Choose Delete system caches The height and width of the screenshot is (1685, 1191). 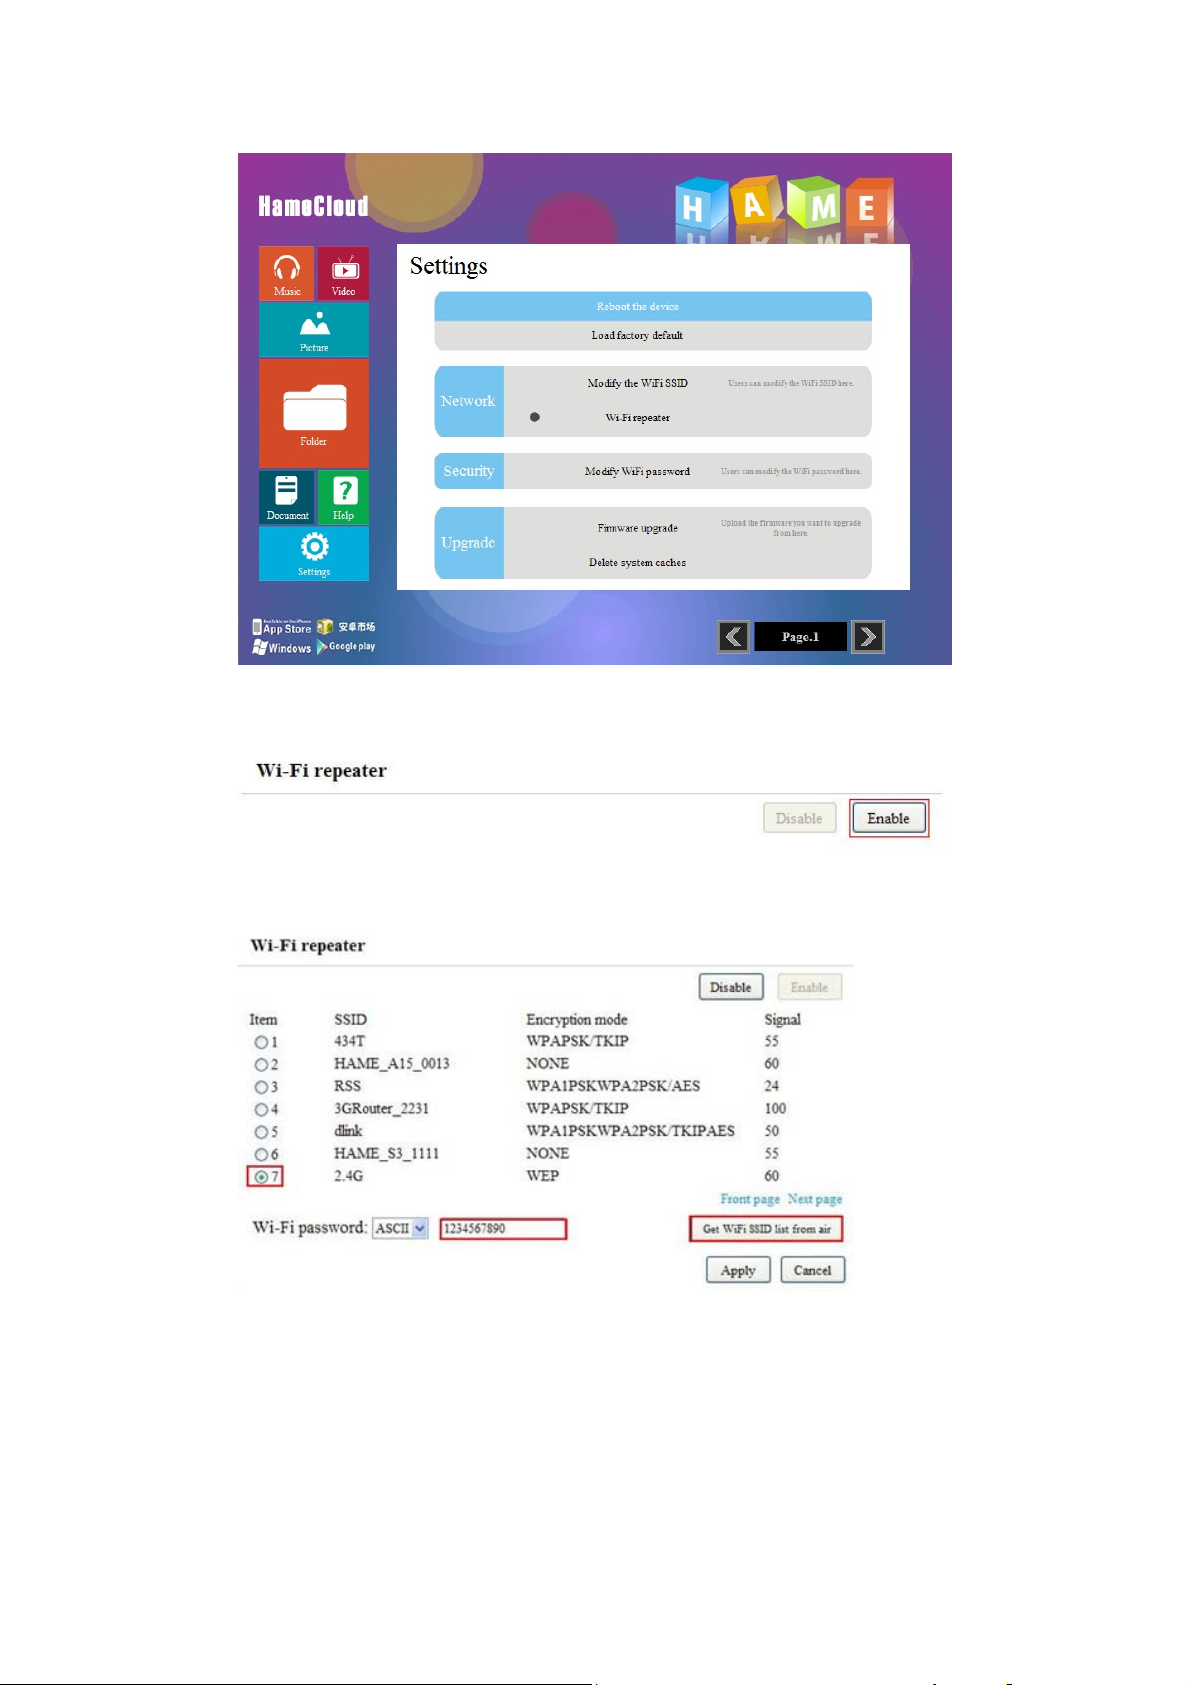pos(638,563)
